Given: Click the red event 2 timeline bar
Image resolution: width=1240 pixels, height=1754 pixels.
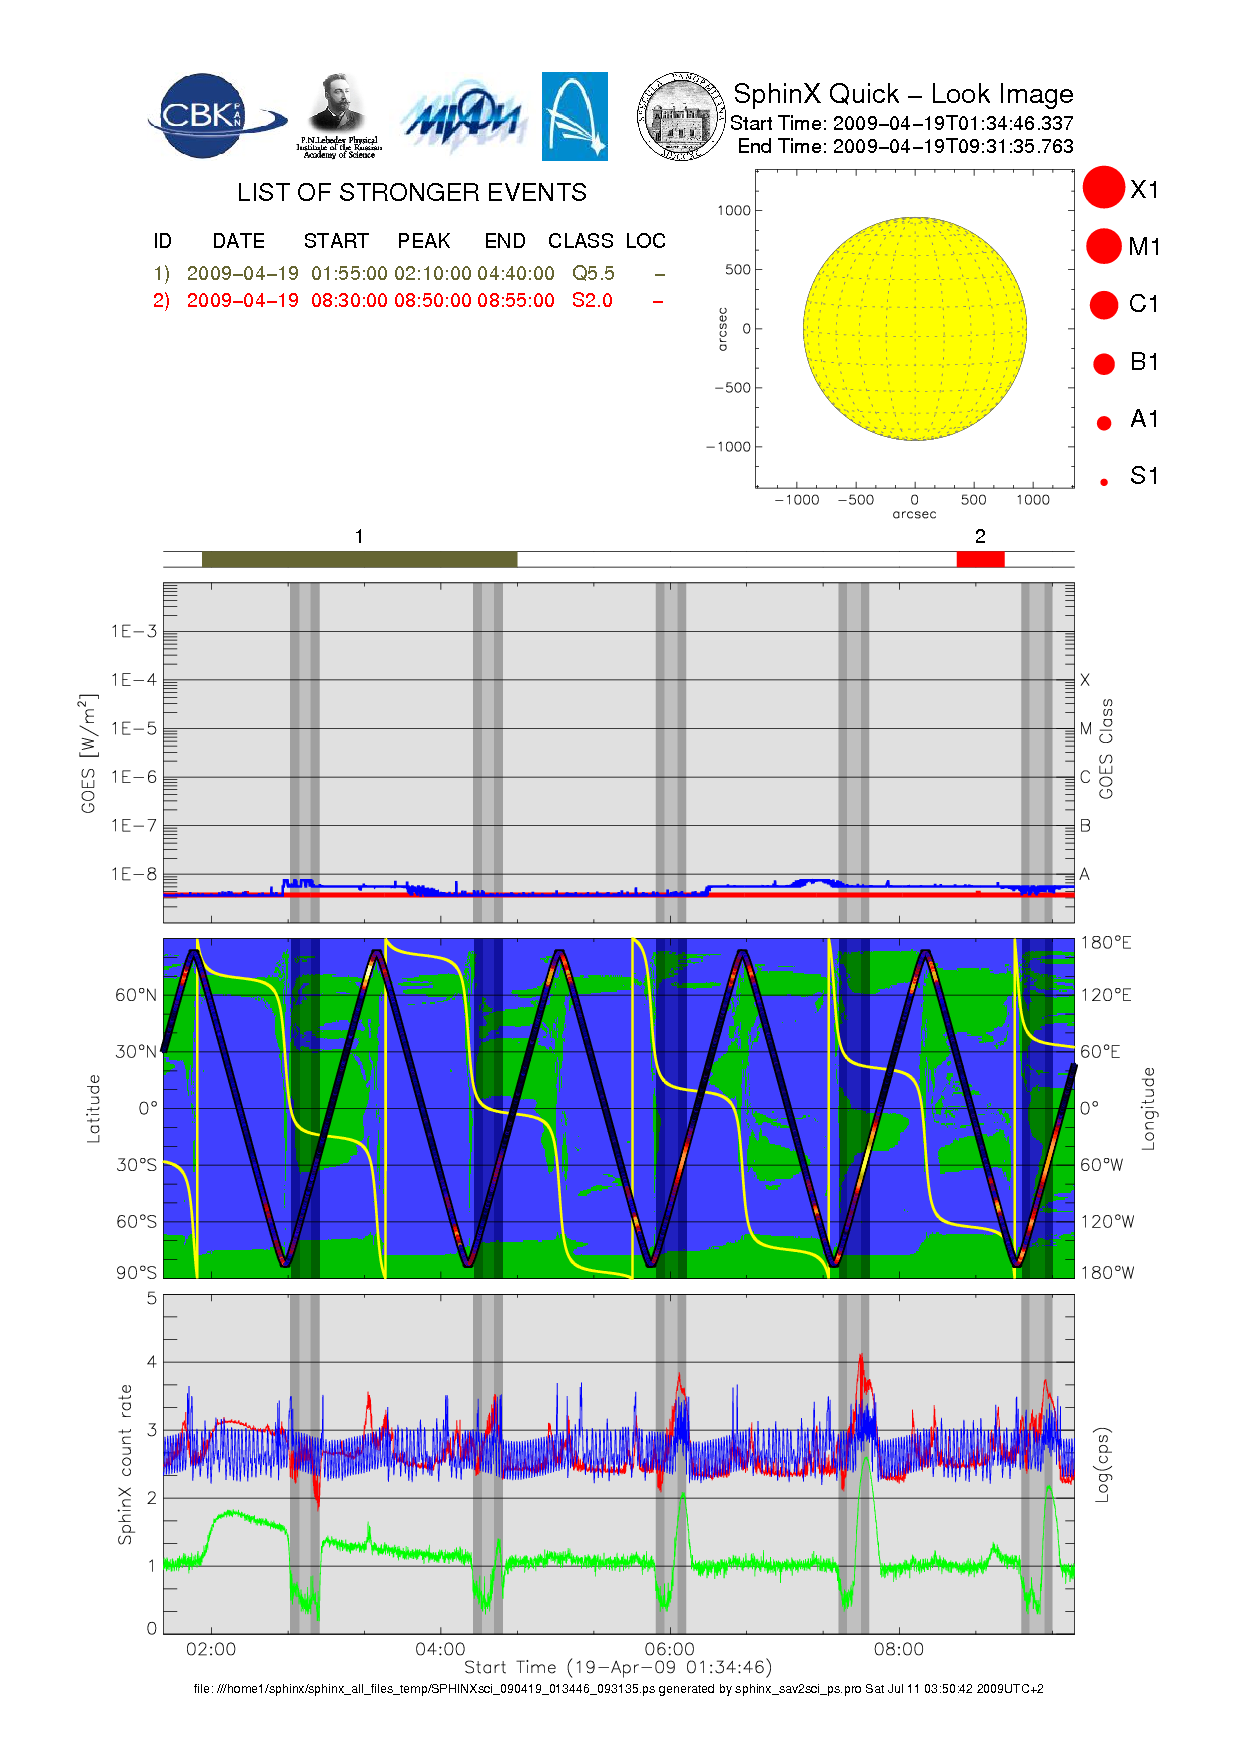Looking at the screenshot, I should tap(980, 559).
